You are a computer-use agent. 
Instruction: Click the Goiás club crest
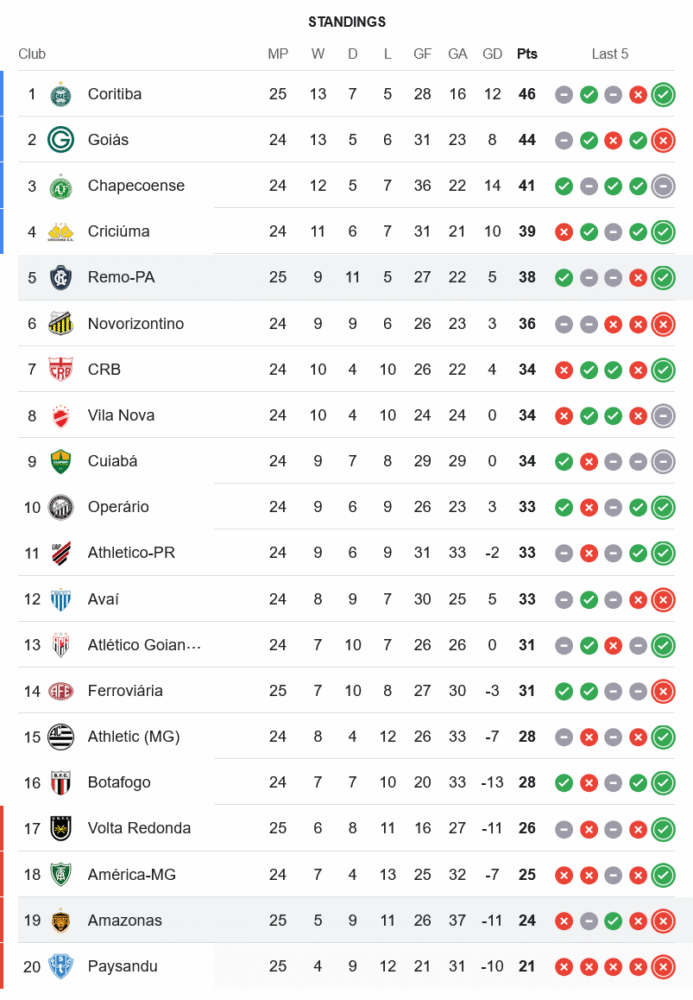click(61, 140)
